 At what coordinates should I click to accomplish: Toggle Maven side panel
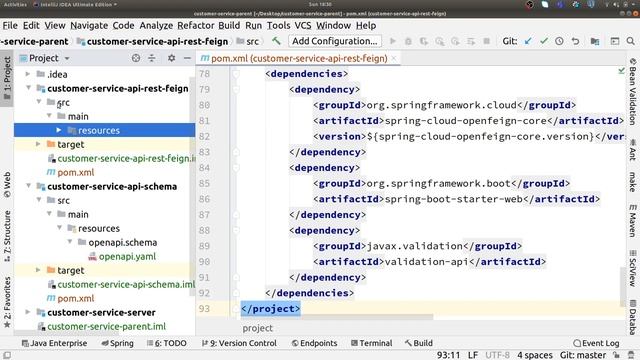point(633,220)
